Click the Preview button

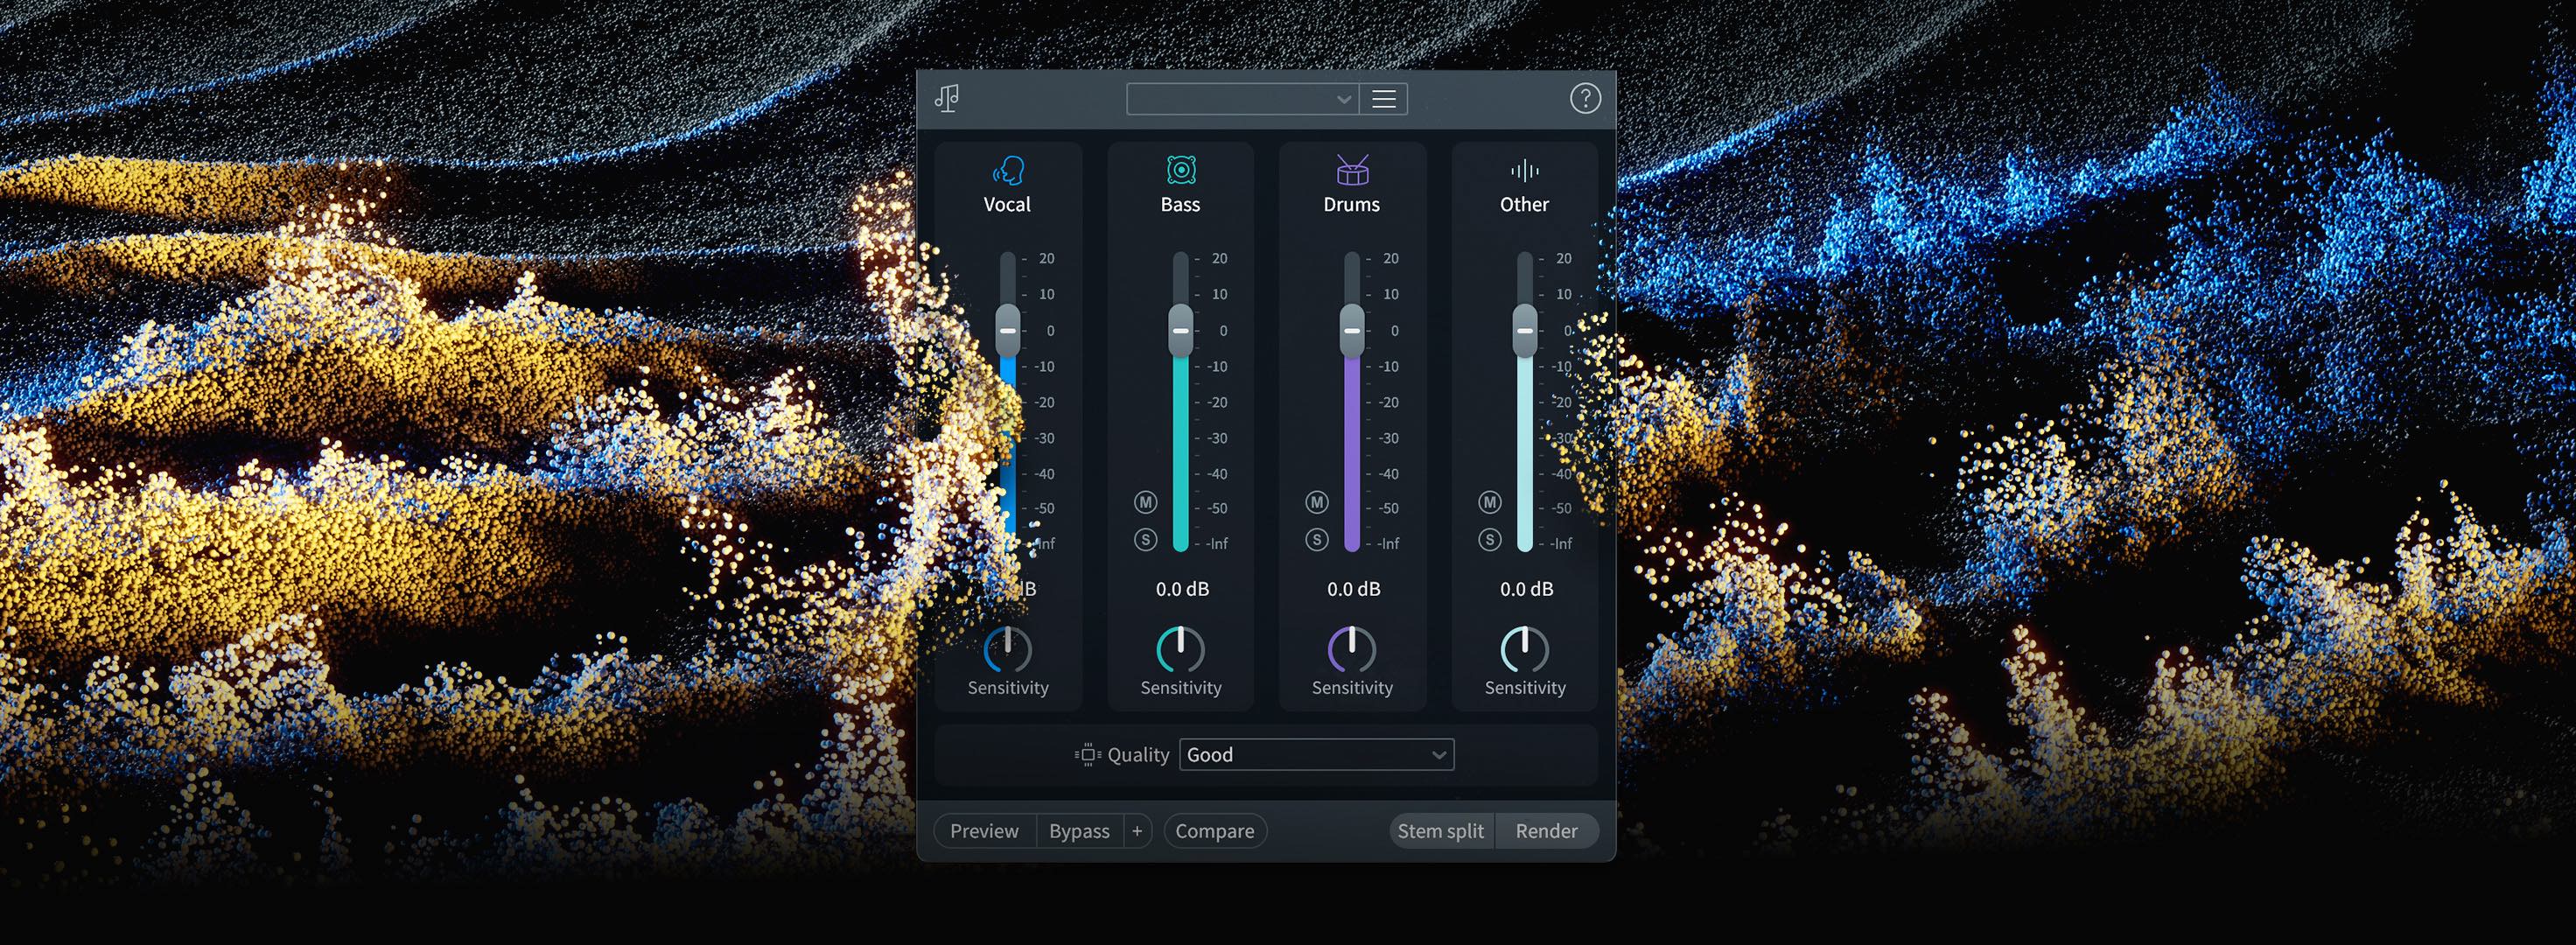click(x=984, y=831)
